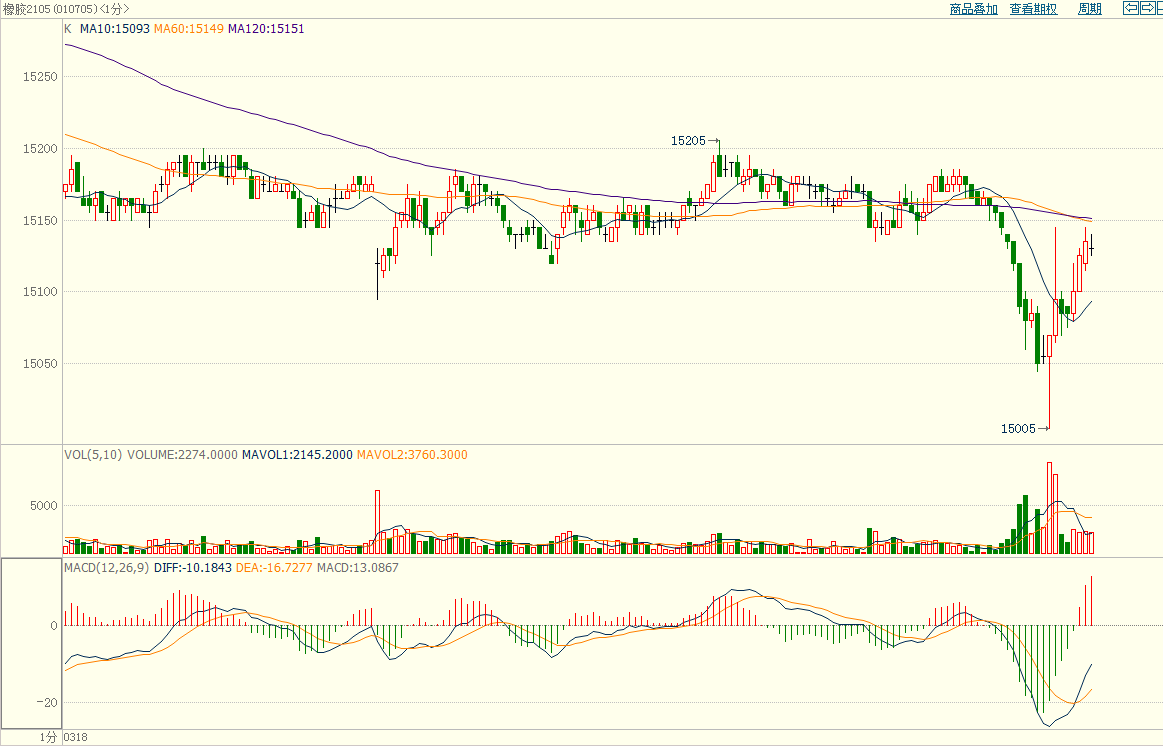
Task: Select the DEA:-16.7277 value
Action: pyautogui.click(x=274, y=568)
